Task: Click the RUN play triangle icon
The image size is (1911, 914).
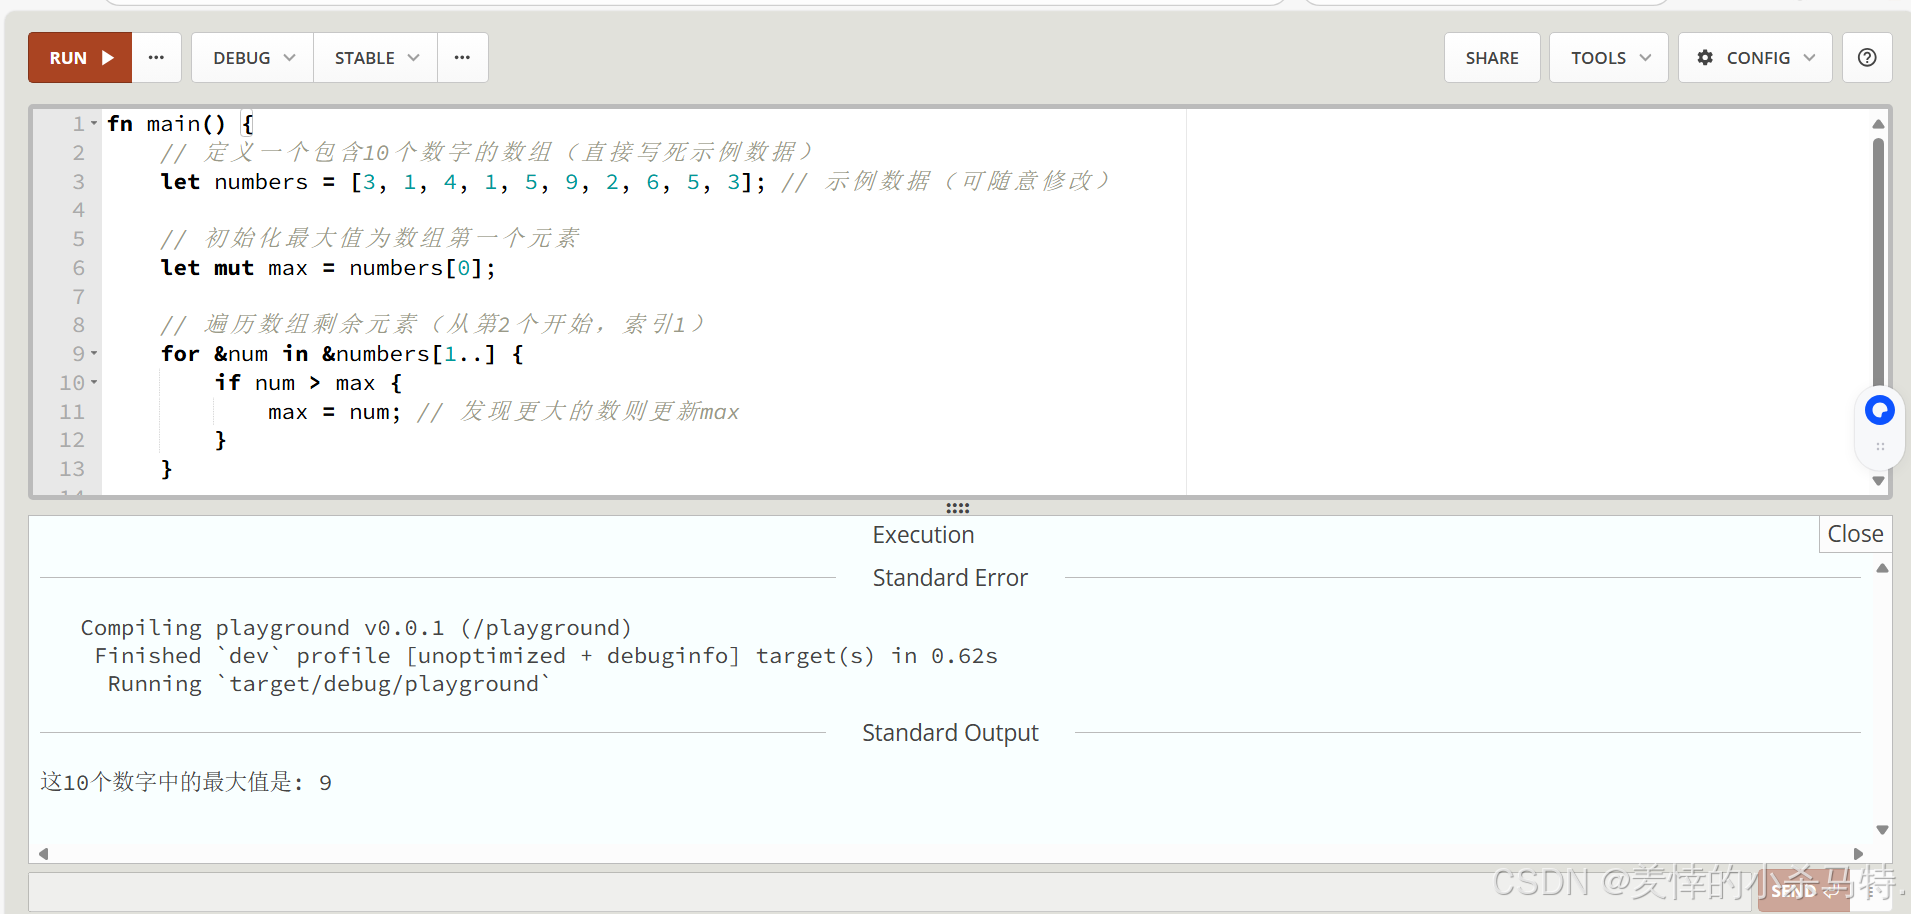Action: [x=108, y=58]
